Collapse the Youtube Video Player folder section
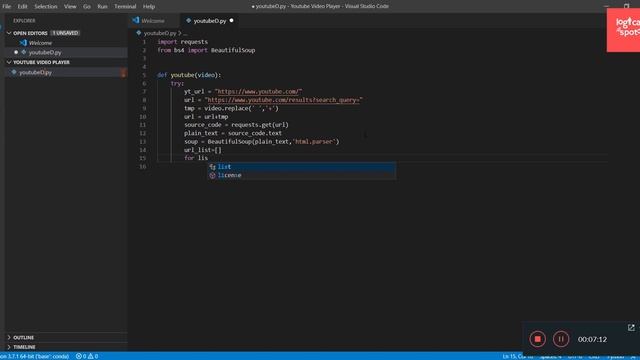 coord(9,62)
